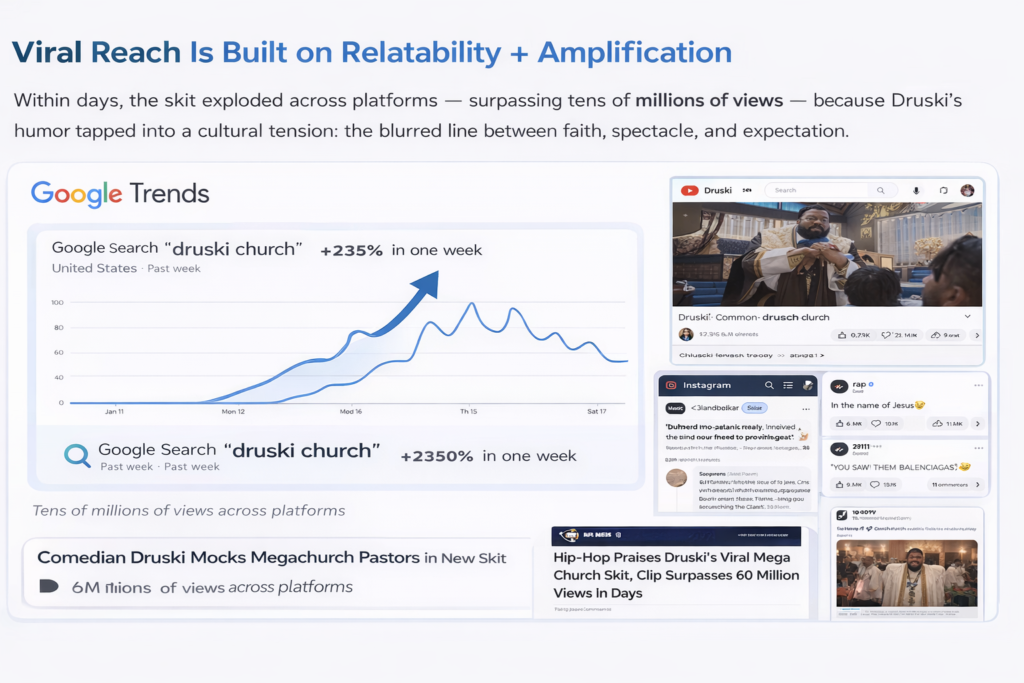Viewport: 1024px width, 683px height.
Task: Click the Thu 15 peak on the trends chart
Action: coord(470,304)
